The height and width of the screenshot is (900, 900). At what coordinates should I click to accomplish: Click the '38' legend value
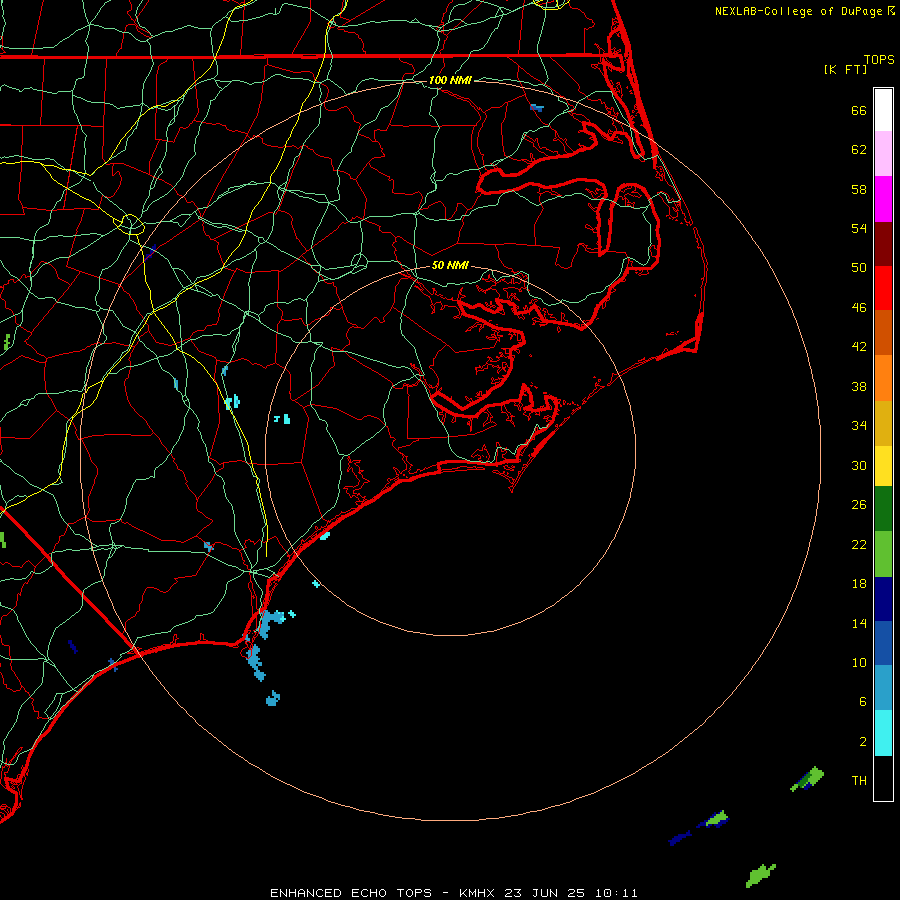[x=859, y=386]
